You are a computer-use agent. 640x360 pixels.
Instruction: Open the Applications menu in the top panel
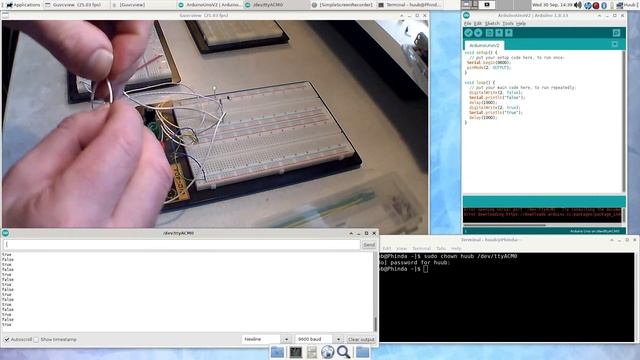[22, 5]
